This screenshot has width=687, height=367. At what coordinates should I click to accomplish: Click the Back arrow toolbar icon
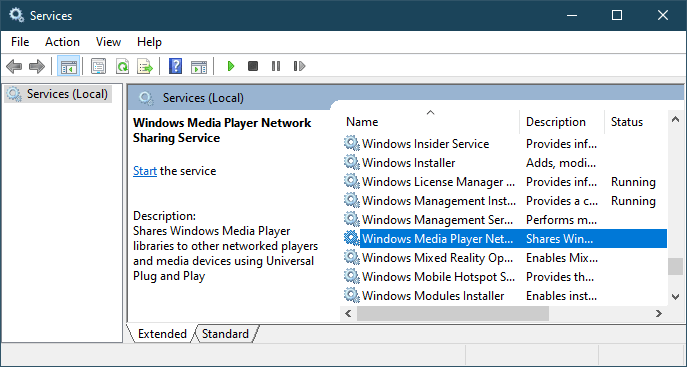14,67
